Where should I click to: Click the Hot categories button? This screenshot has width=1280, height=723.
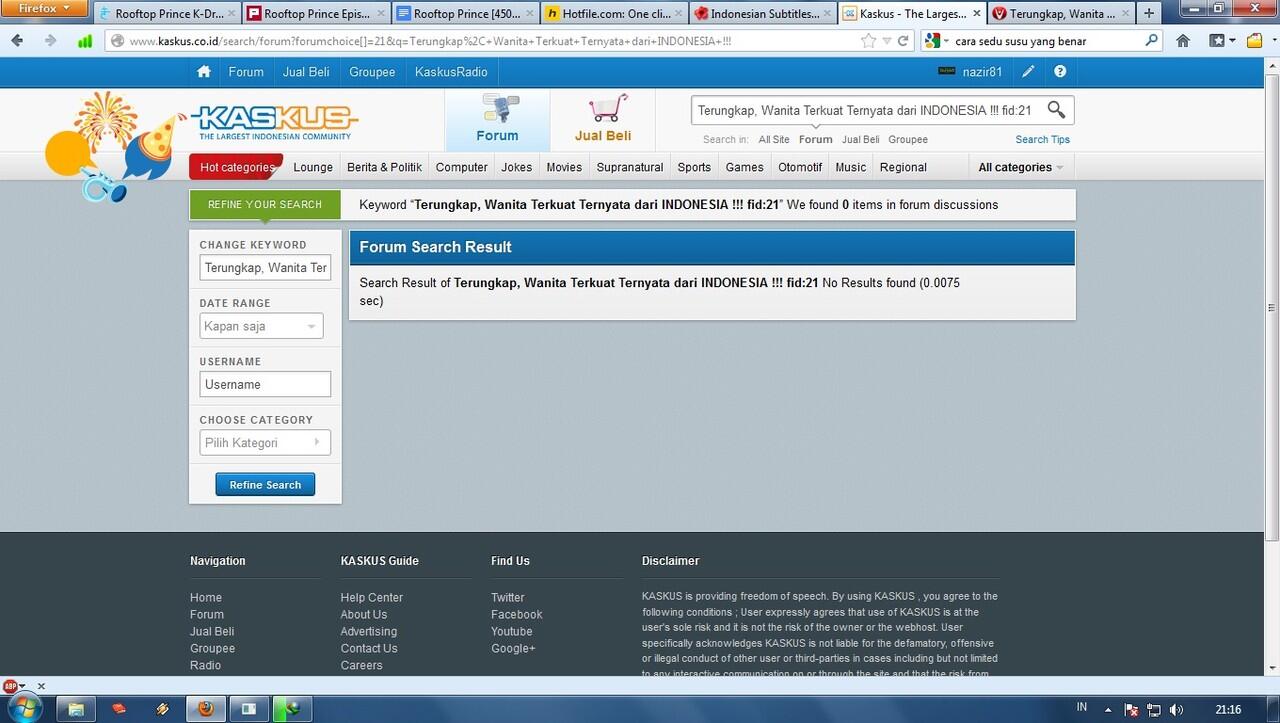237,167
